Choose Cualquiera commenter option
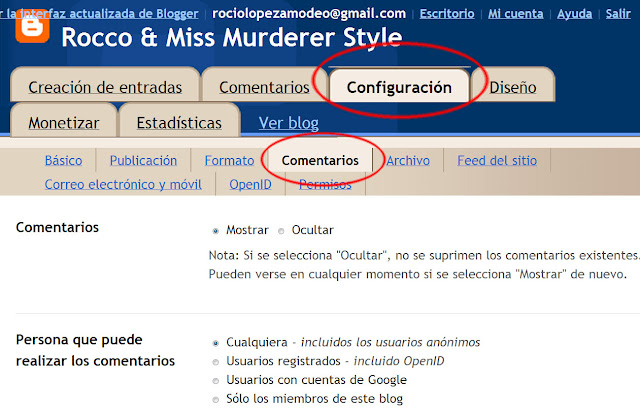Screen dimensions: 640x411 point(215,341)
